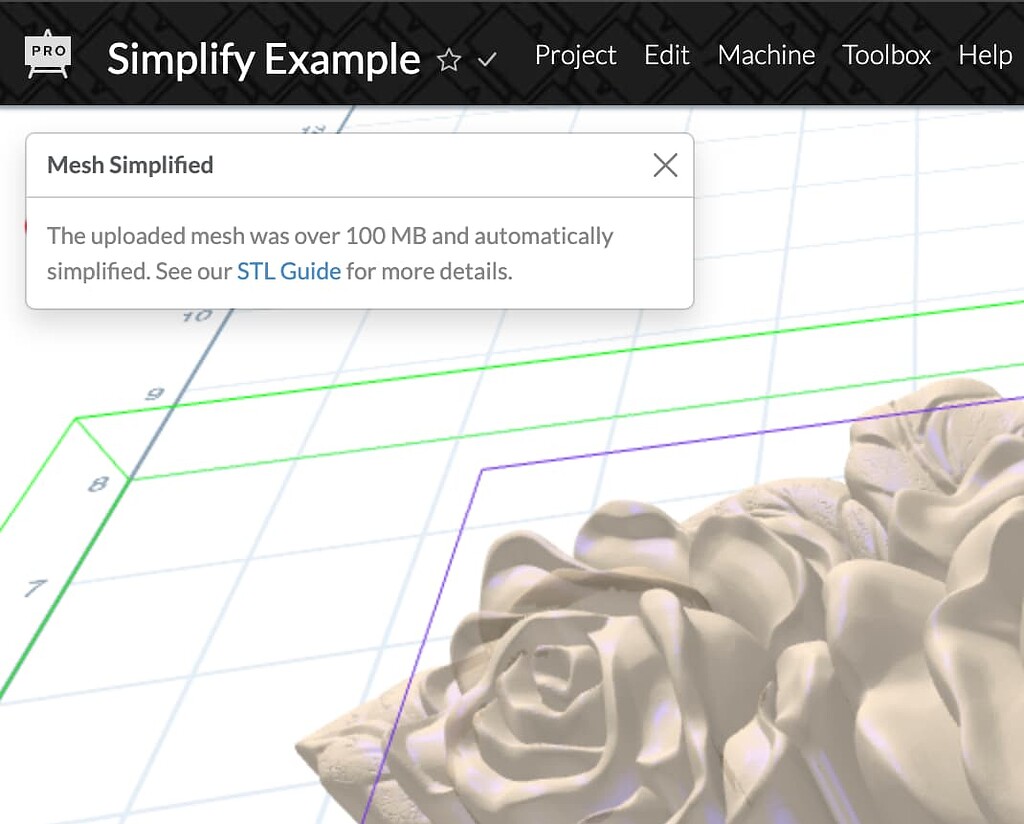Close the Mesh Simplified notification

[664, 166]
